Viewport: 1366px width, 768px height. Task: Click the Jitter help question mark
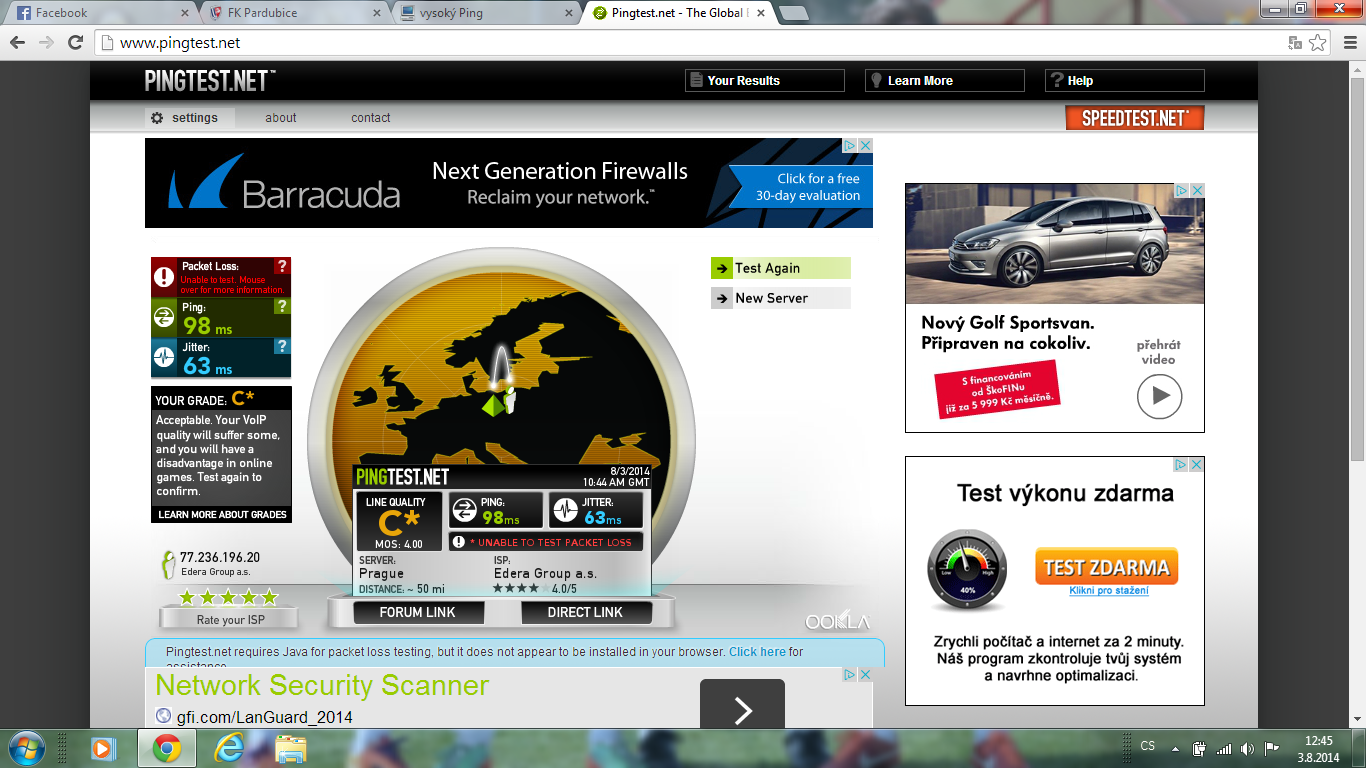pos(282,346)
